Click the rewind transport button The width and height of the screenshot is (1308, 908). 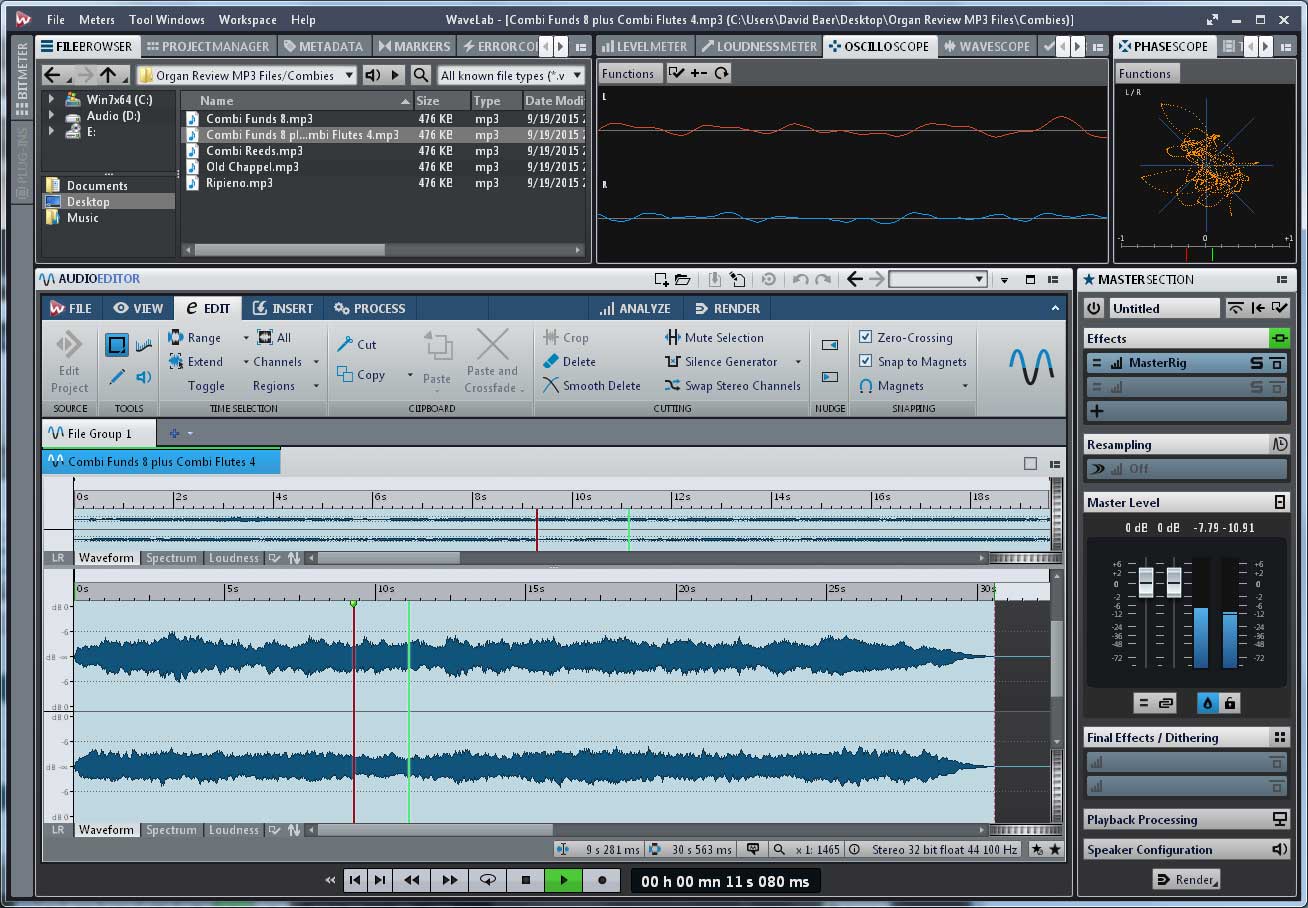411,880
